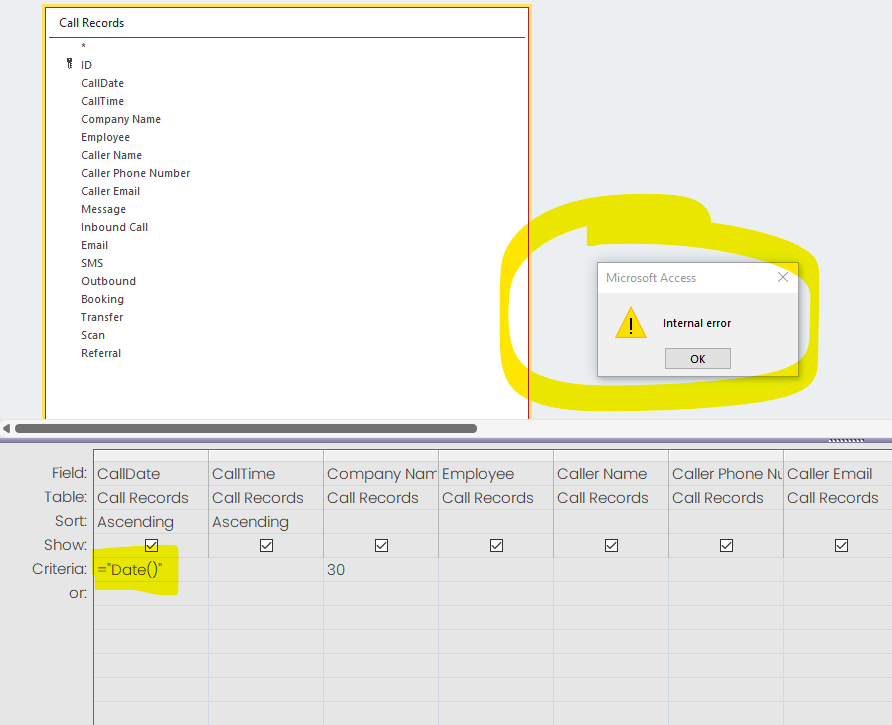
Task: Select Referral field in Call Records list
Action: pos(101,353)
